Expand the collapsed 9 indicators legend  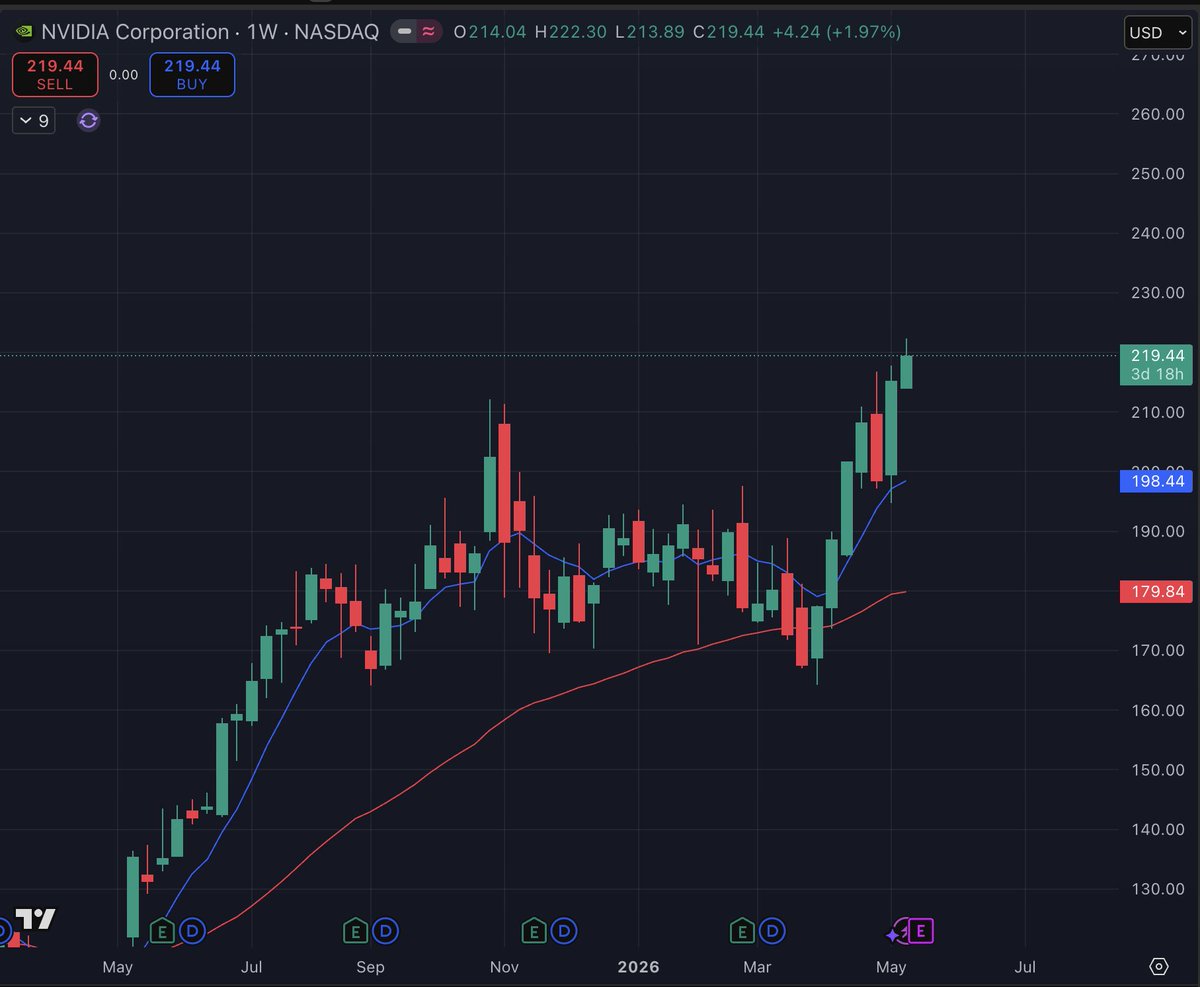click(33, 121)
